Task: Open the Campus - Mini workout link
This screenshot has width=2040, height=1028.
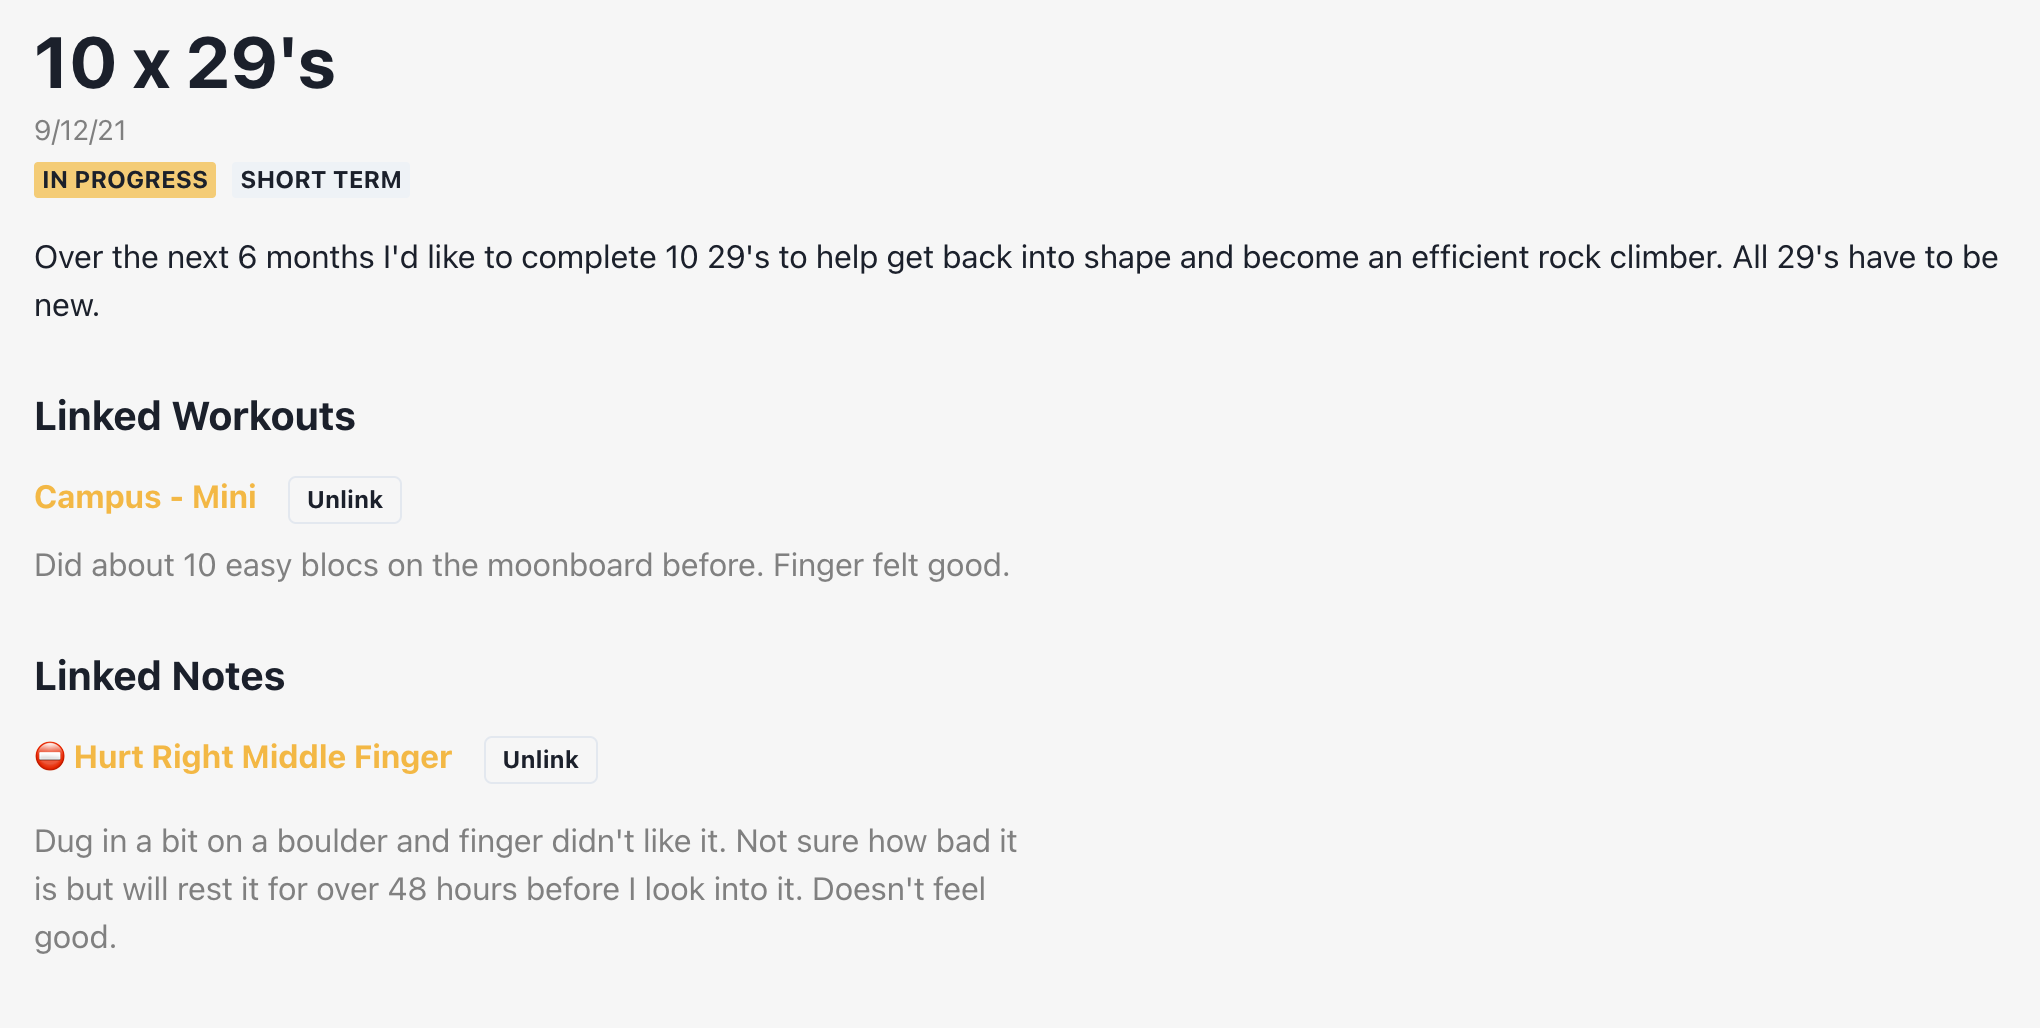Action: click(145, 497)
